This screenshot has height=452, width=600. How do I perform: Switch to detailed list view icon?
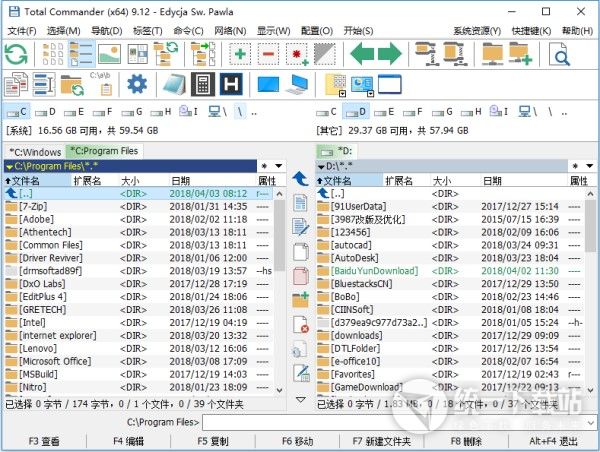(81, 54)
